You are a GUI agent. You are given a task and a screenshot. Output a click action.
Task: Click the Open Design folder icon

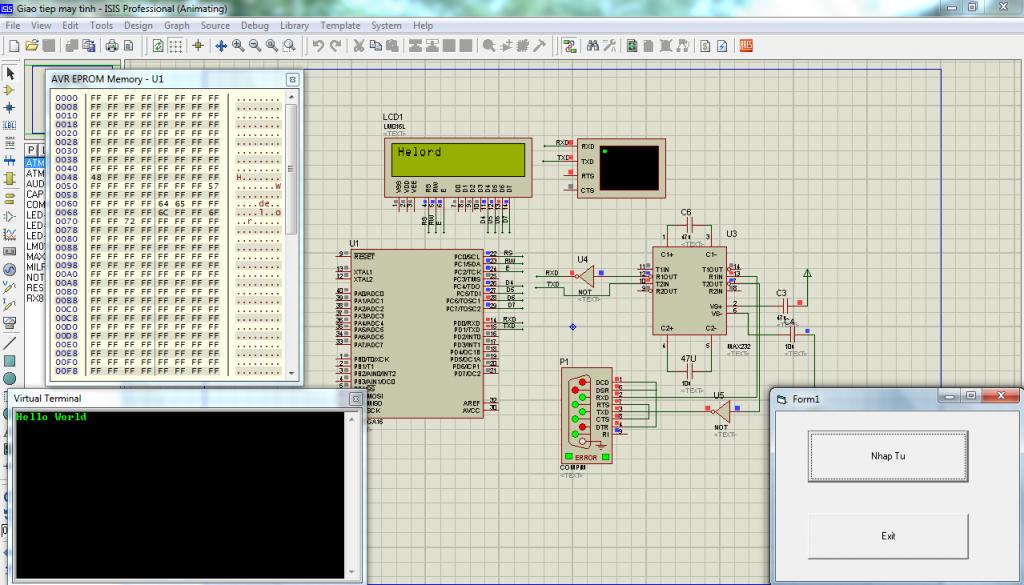(32, 45)
